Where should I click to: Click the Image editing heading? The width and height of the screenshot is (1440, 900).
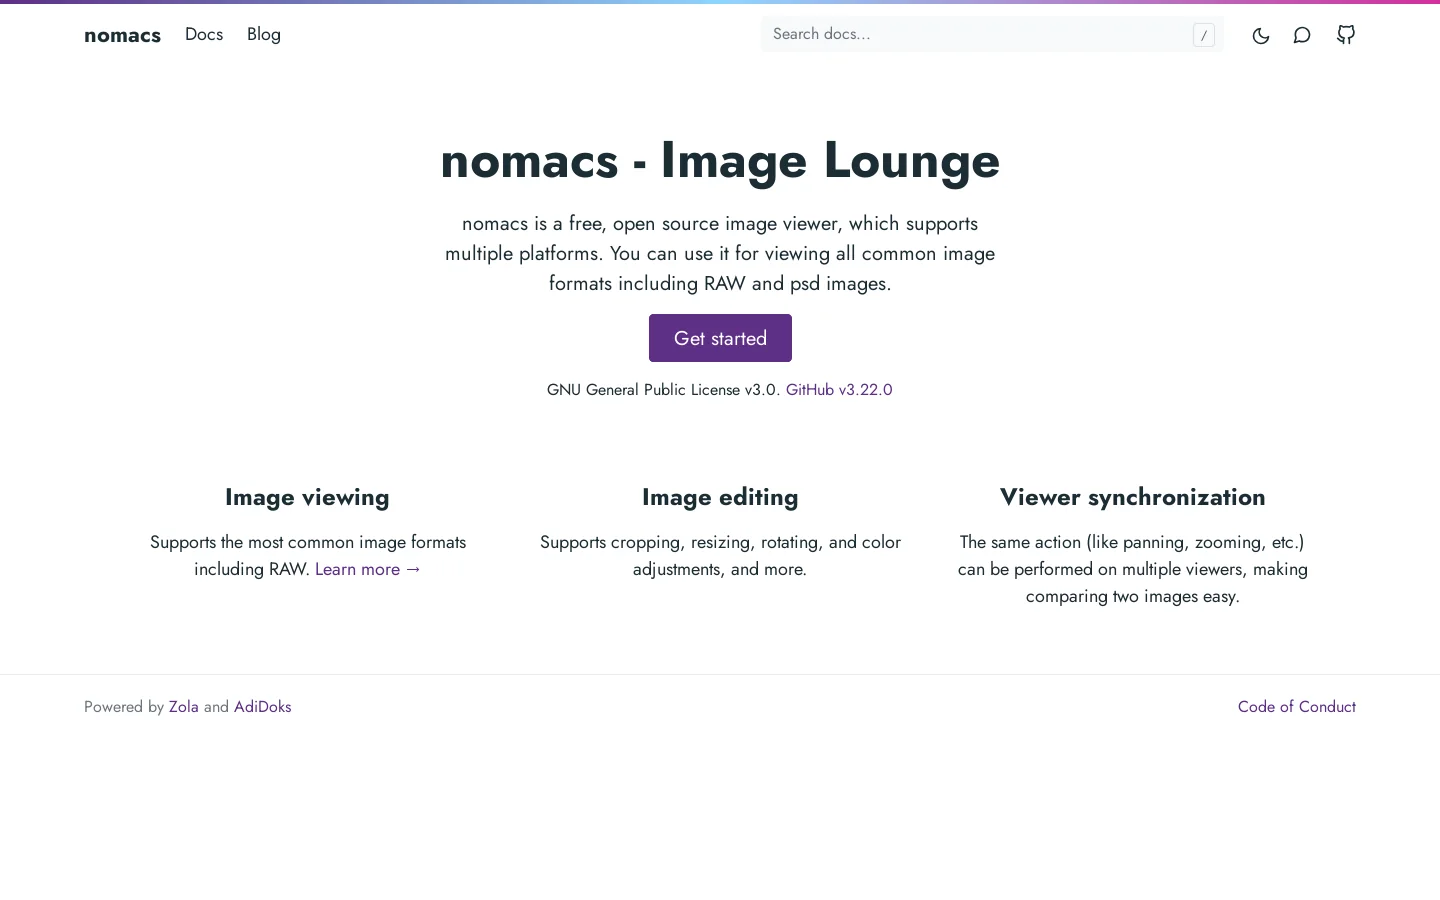[x=720, y=497]
